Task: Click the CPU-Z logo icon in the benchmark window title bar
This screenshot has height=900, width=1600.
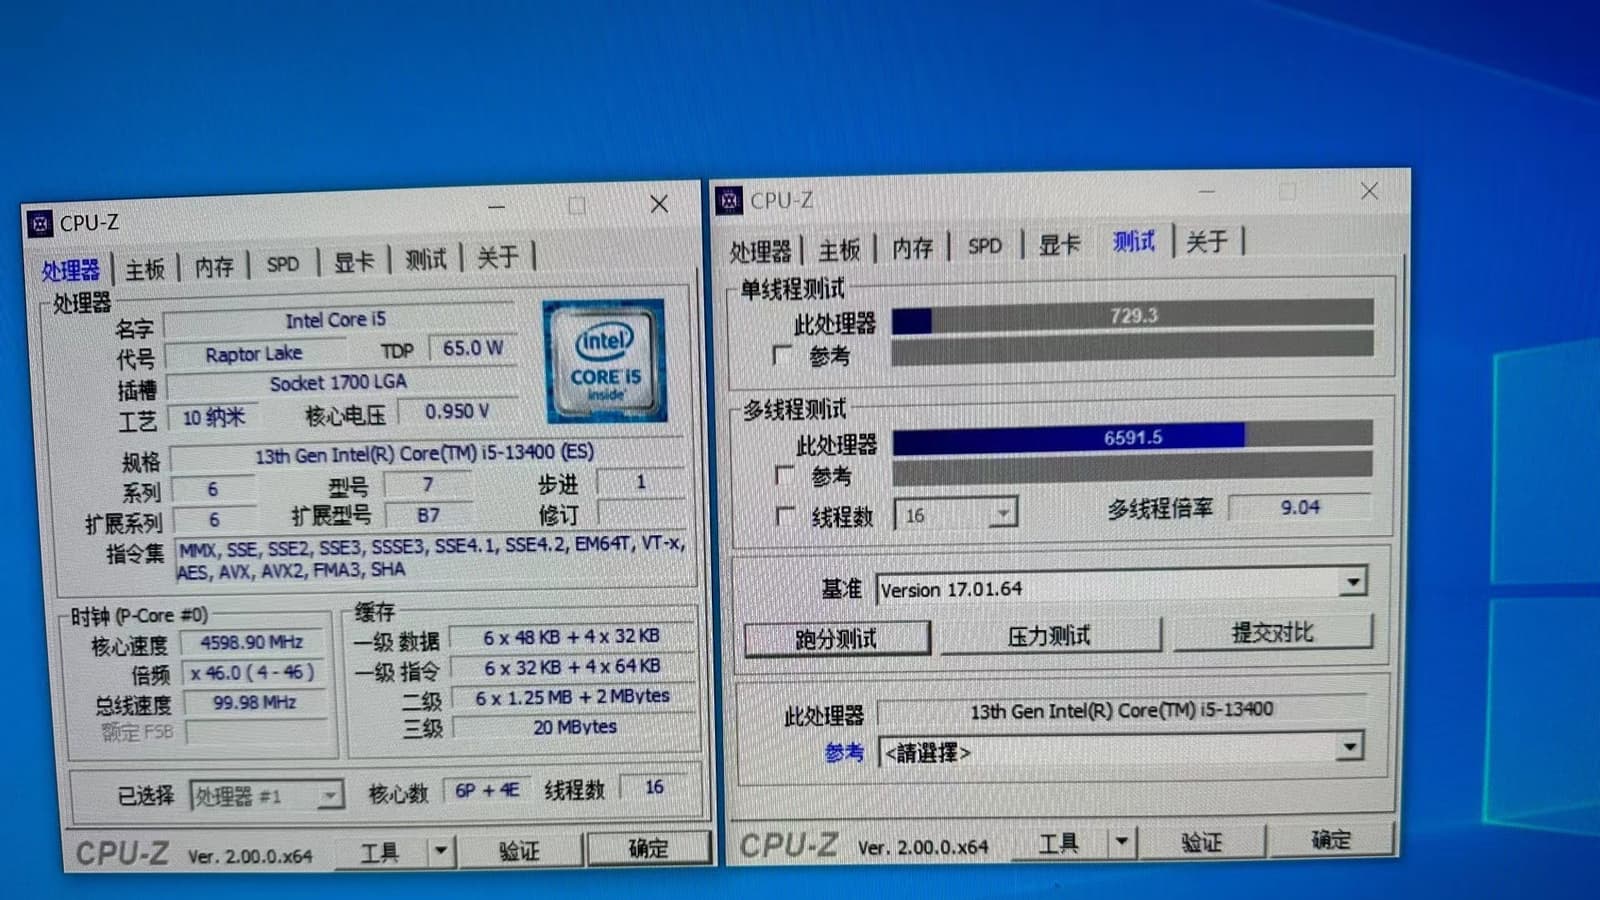Action: click(730, 201)
